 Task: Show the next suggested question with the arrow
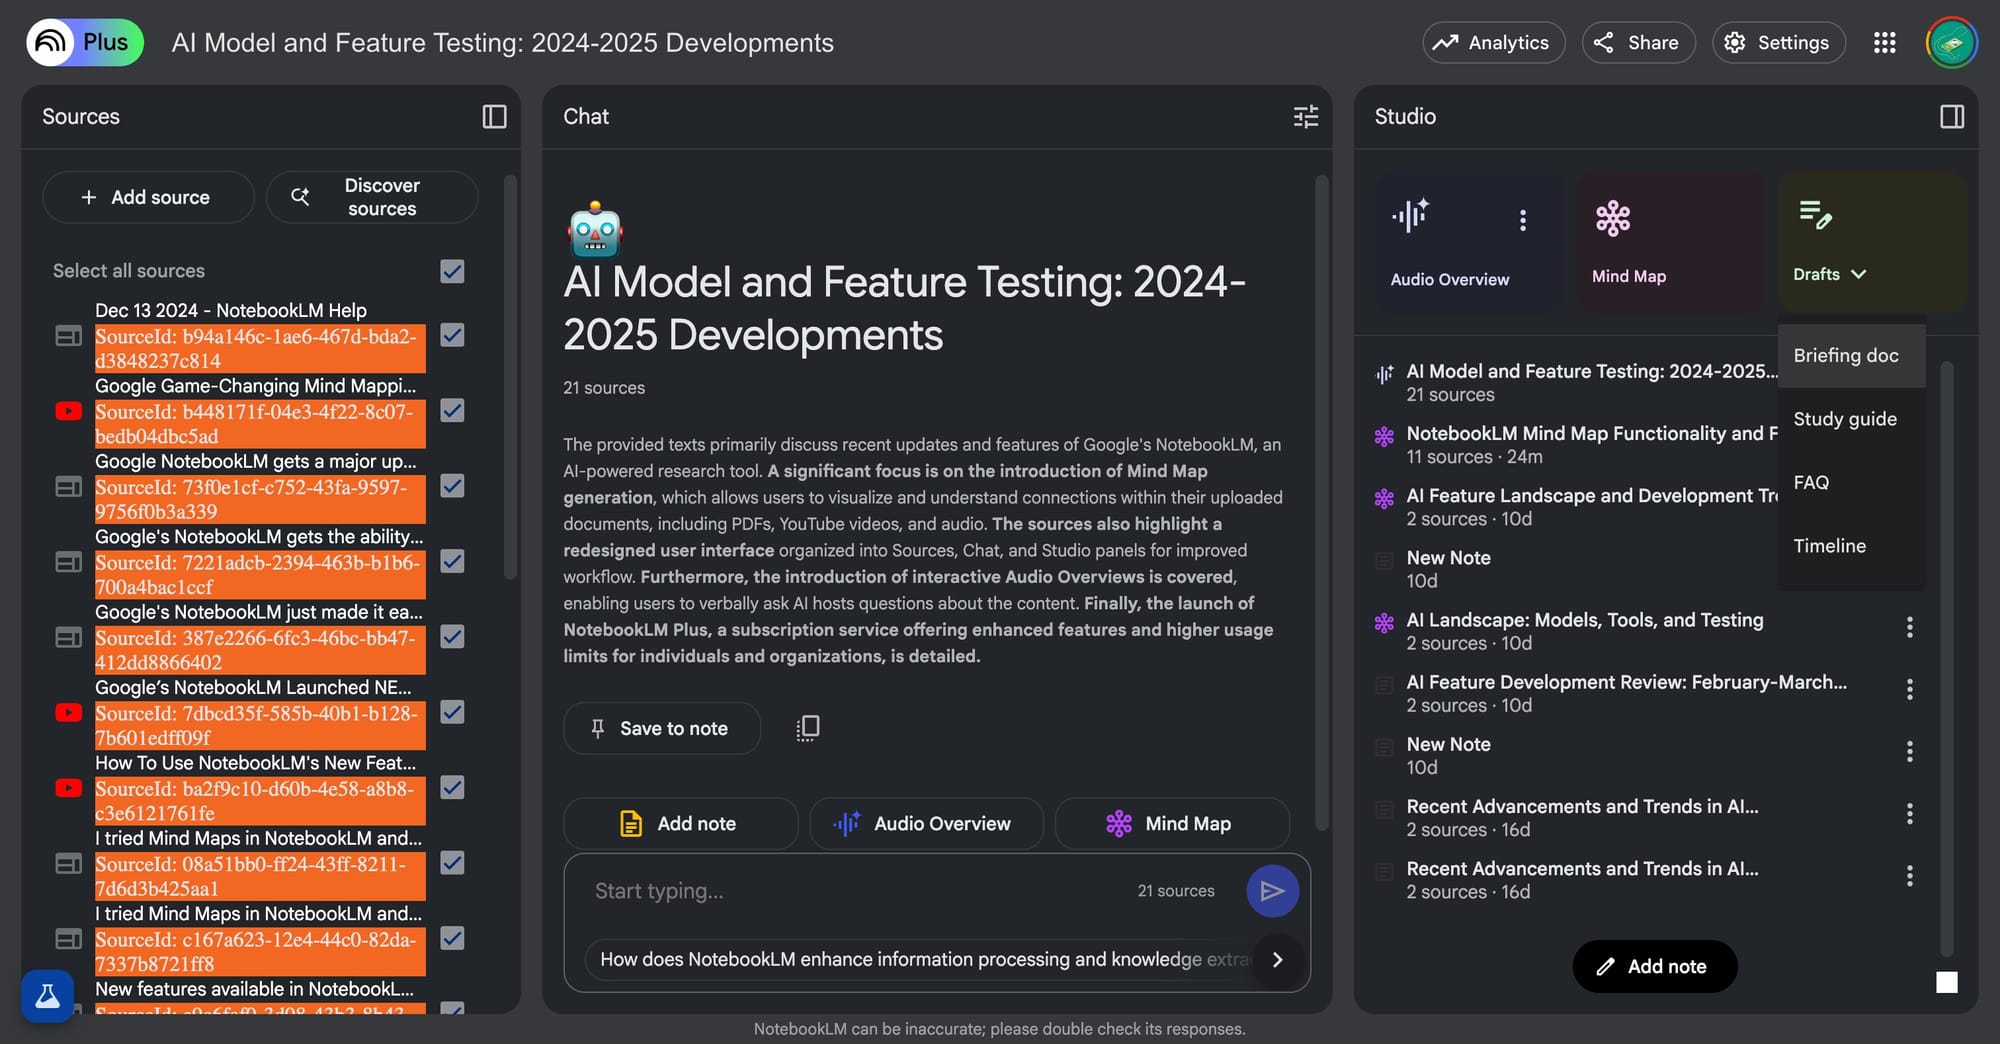coord(1277,960)
